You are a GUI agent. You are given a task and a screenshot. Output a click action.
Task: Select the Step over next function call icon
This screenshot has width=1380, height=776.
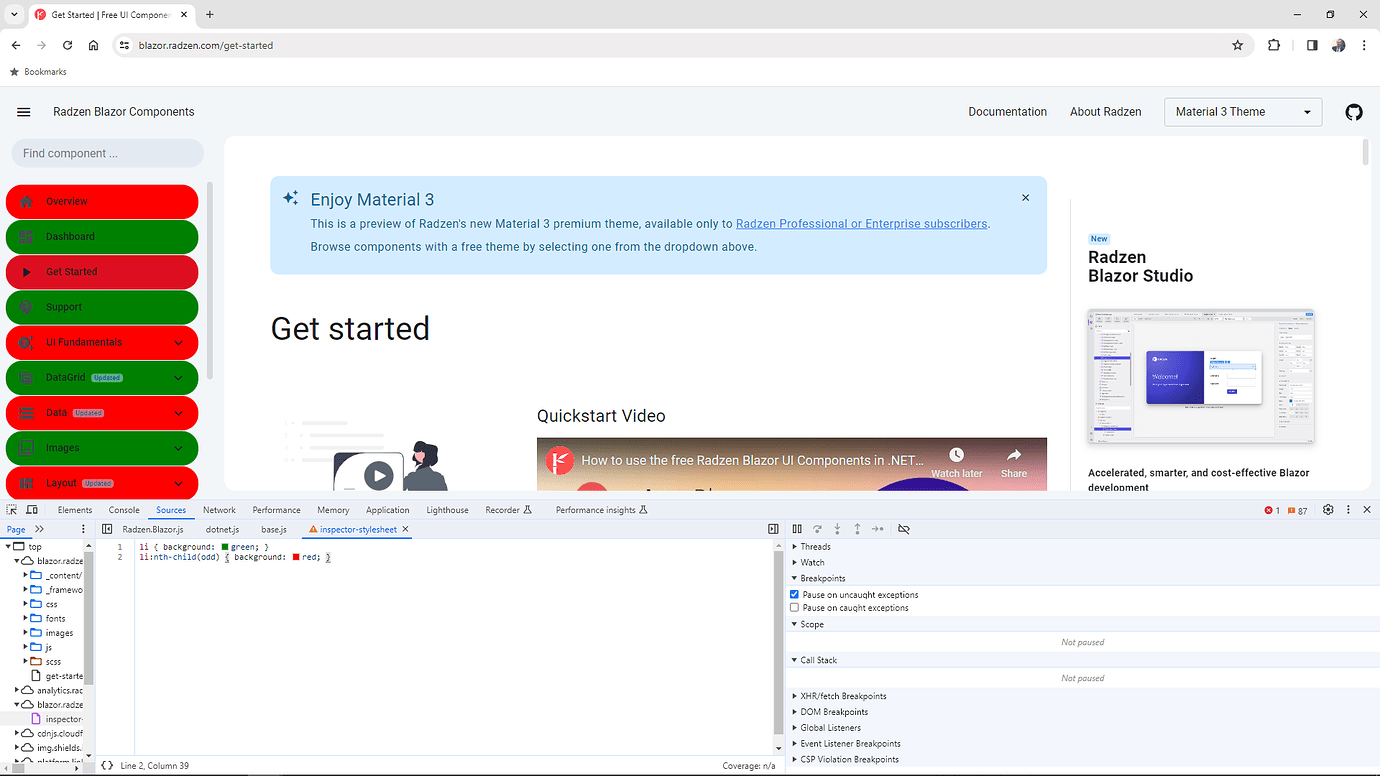click(x=817, y=528)
